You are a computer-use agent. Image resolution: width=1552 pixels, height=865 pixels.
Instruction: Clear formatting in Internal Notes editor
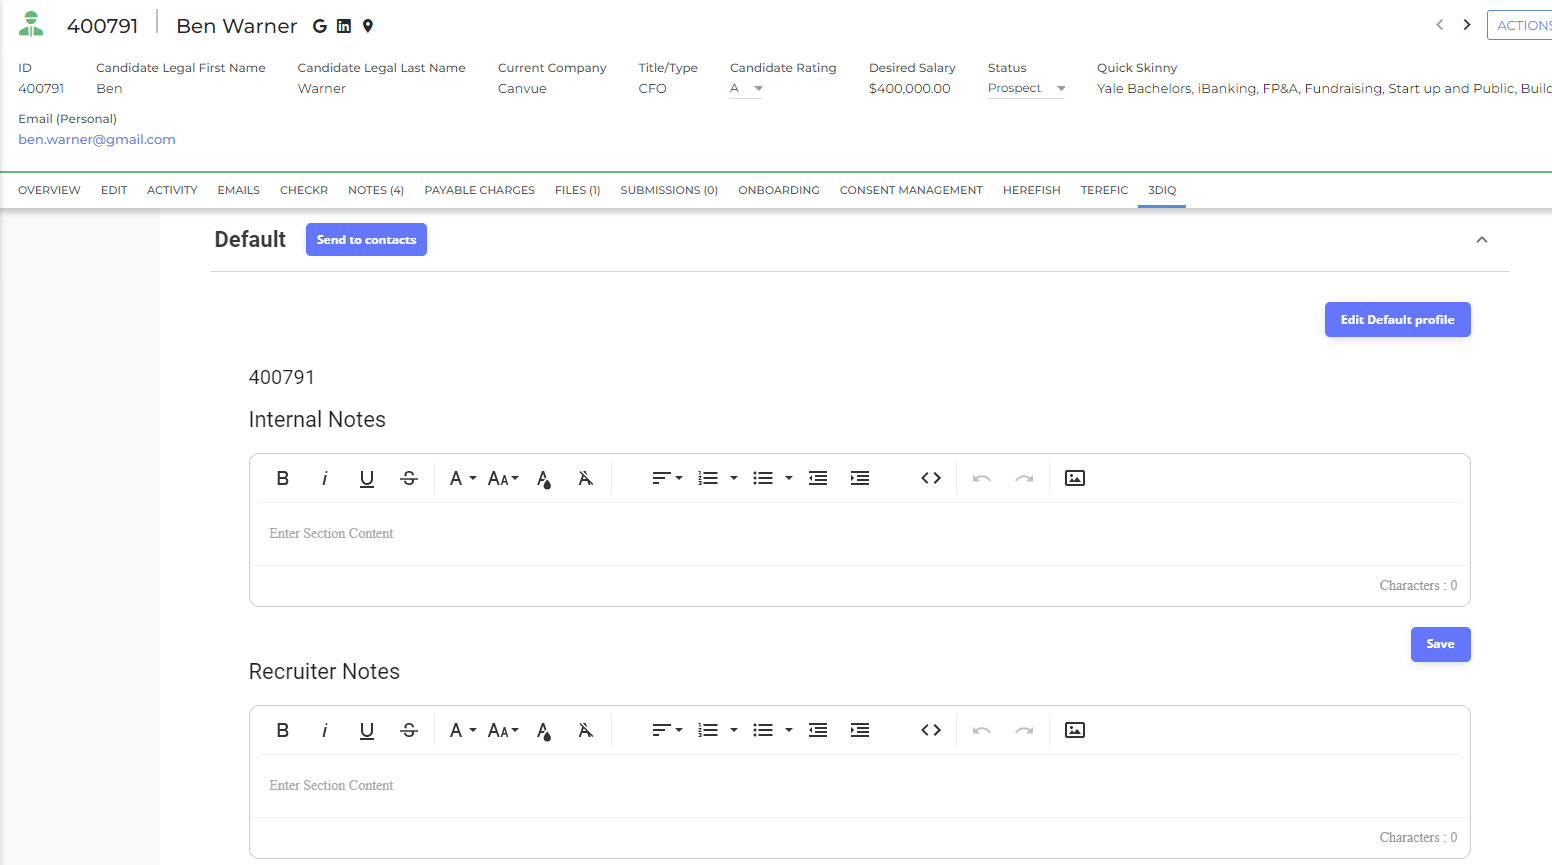(x=586, y=478)
